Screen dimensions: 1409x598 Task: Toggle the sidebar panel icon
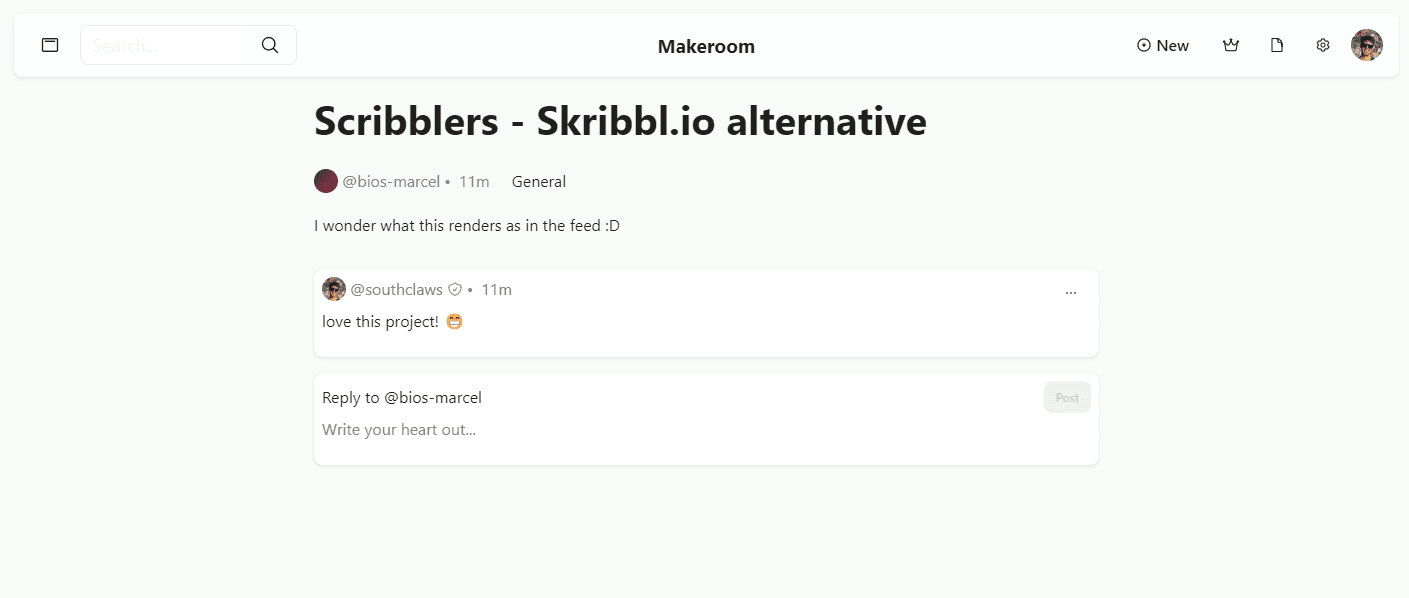50,45
